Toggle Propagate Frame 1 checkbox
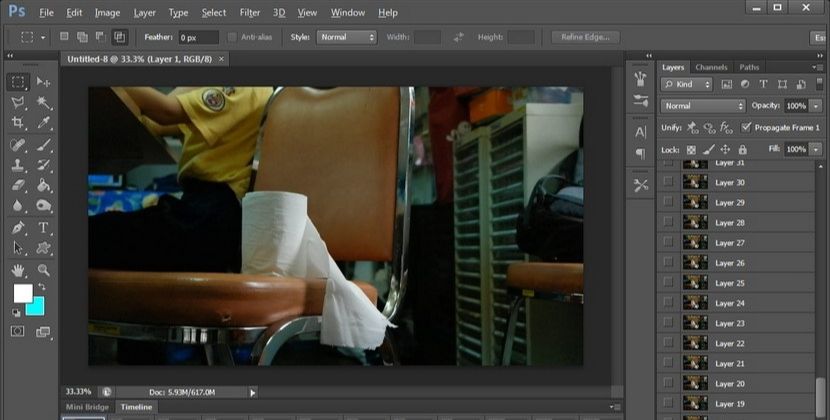 click(746, 127)
